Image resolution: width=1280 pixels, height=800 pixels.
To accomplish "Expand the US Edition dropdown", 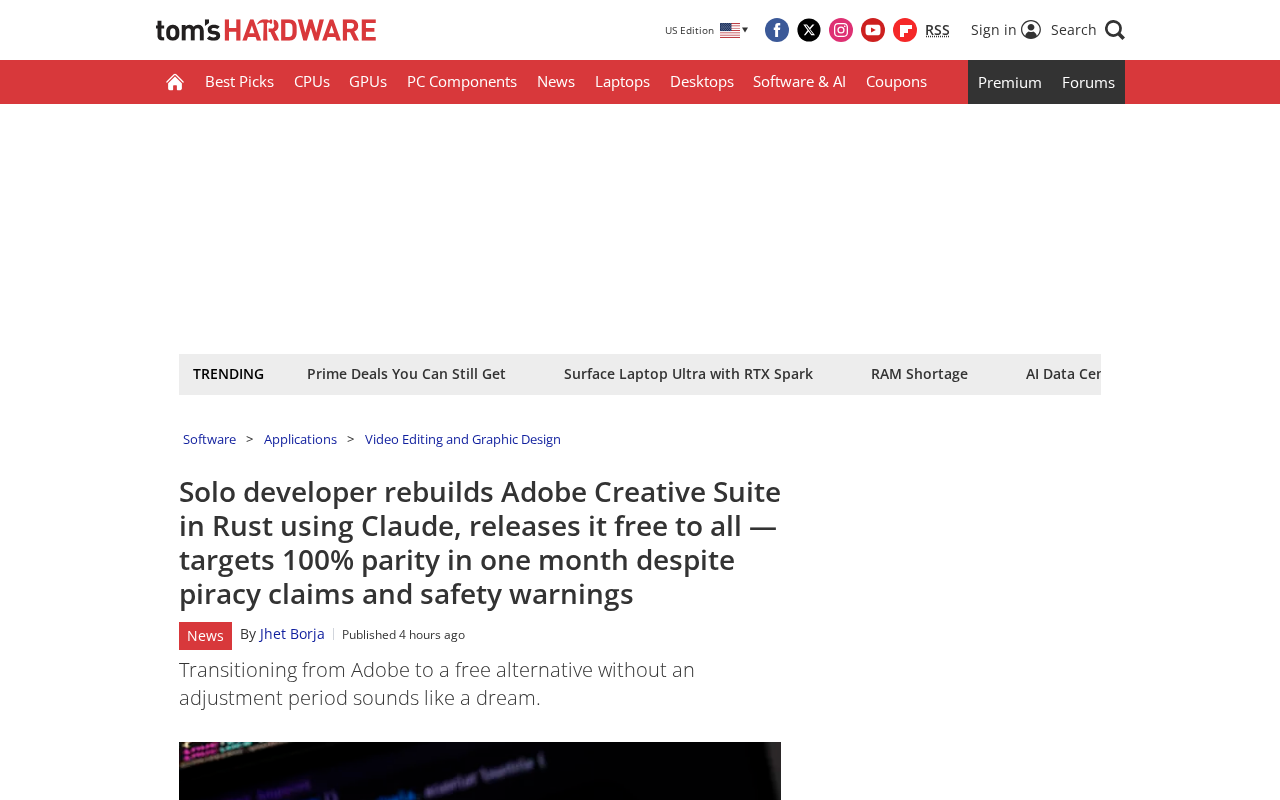I will coord(706,30).
